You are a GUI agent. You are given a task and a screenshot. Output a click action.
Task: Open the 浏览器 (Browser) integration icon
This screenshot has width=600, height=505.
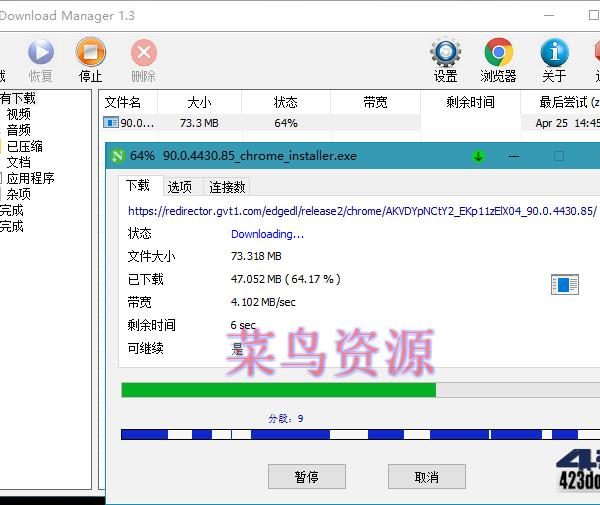pyautogui.click(x=498, y=53)
